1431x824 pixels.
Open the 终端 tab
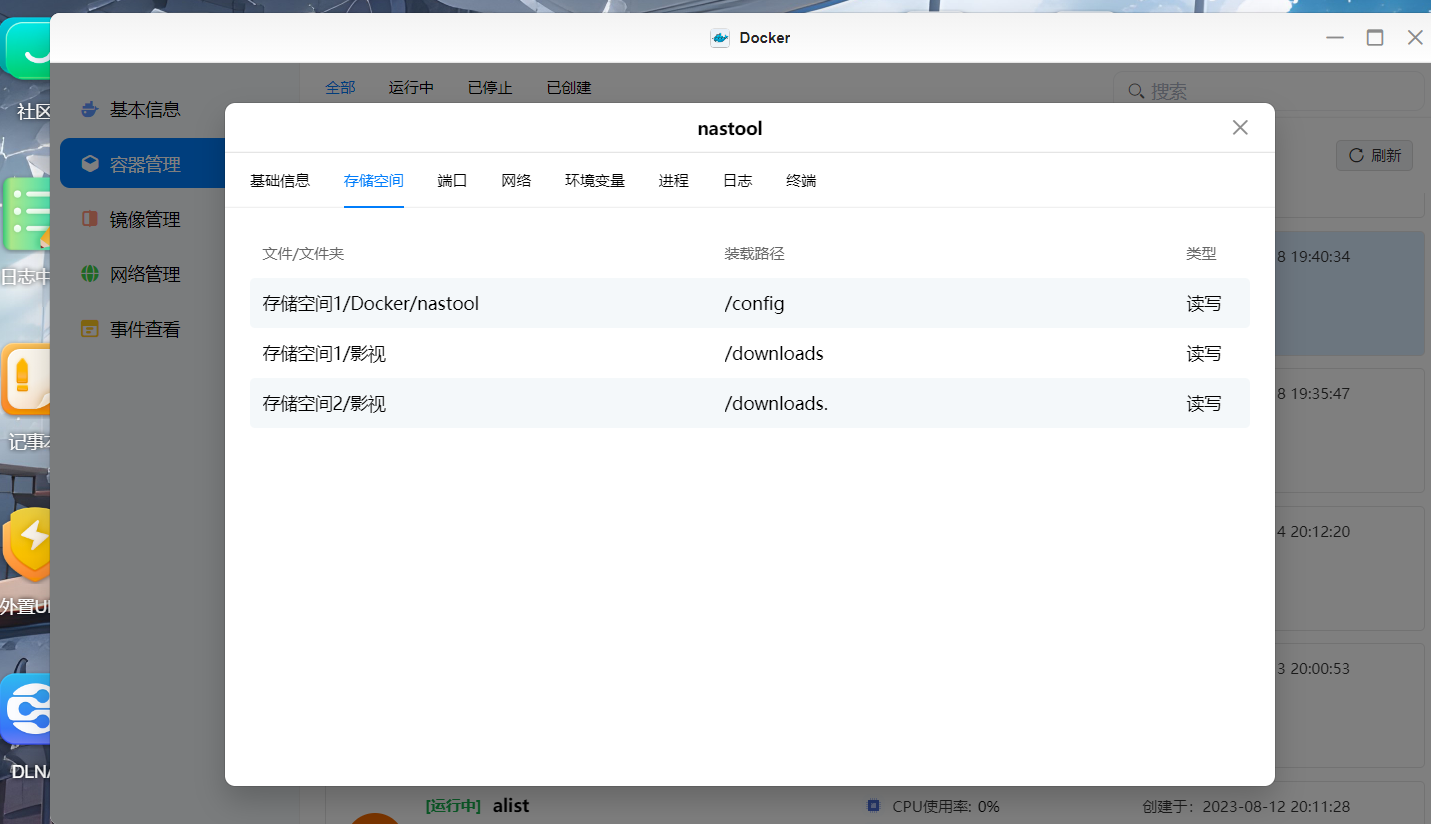click(801, 181)
